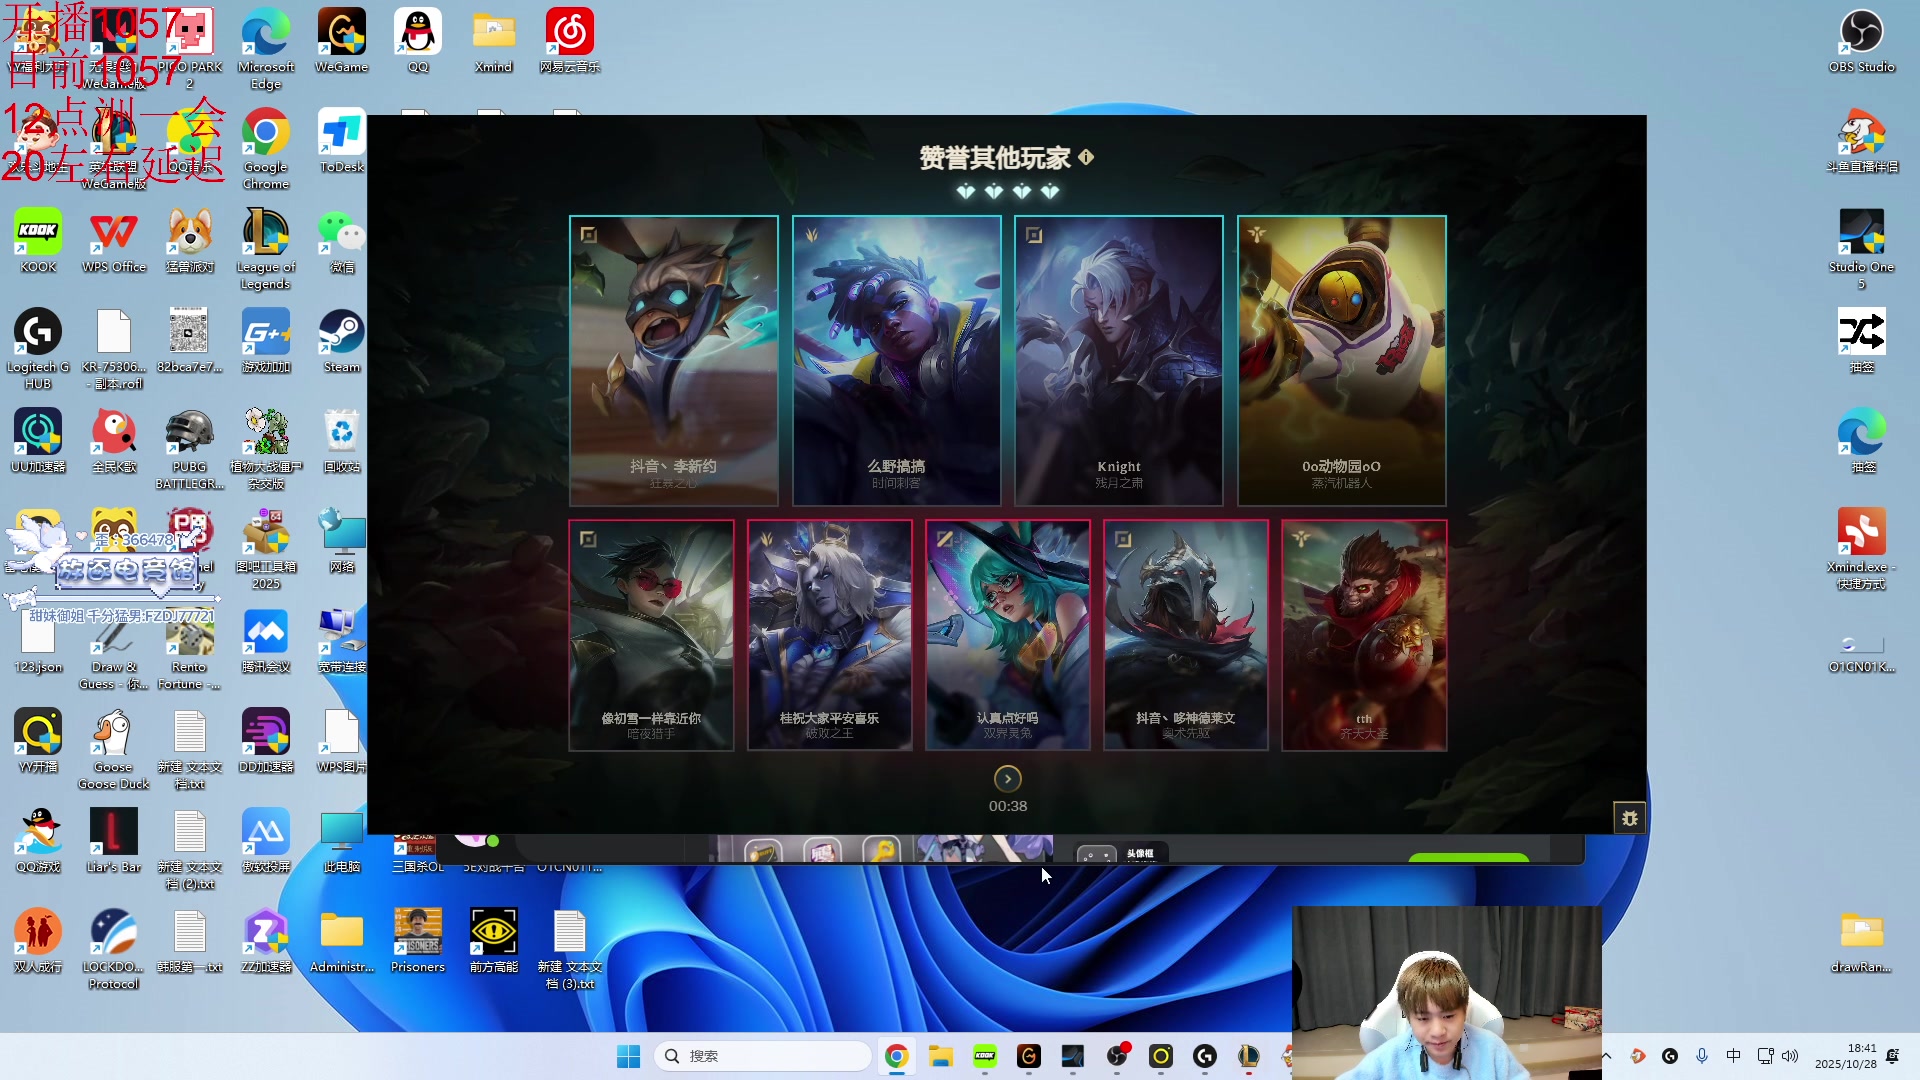
Task: Click the Windows Start button
Action: pyautogui.click(x=628, y=1056)
